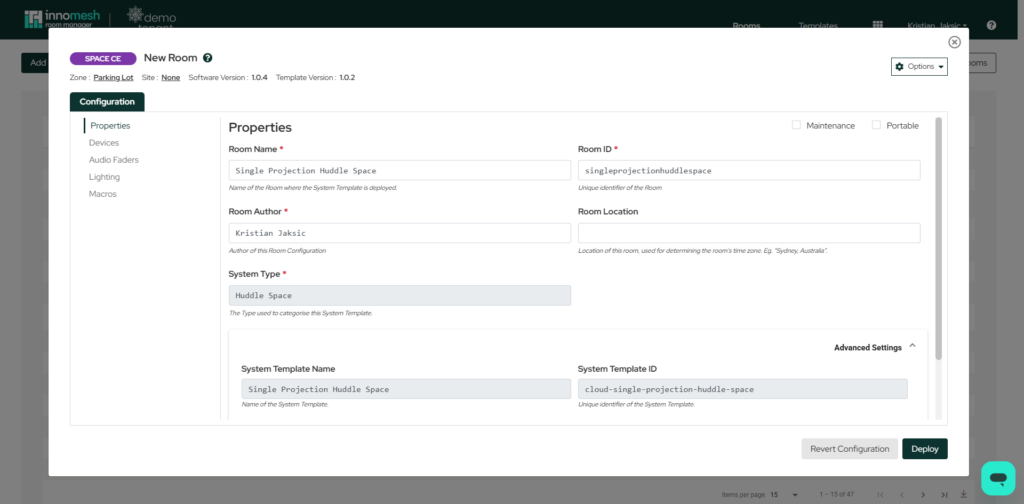Click into the Room Location field

pos(749,233)
